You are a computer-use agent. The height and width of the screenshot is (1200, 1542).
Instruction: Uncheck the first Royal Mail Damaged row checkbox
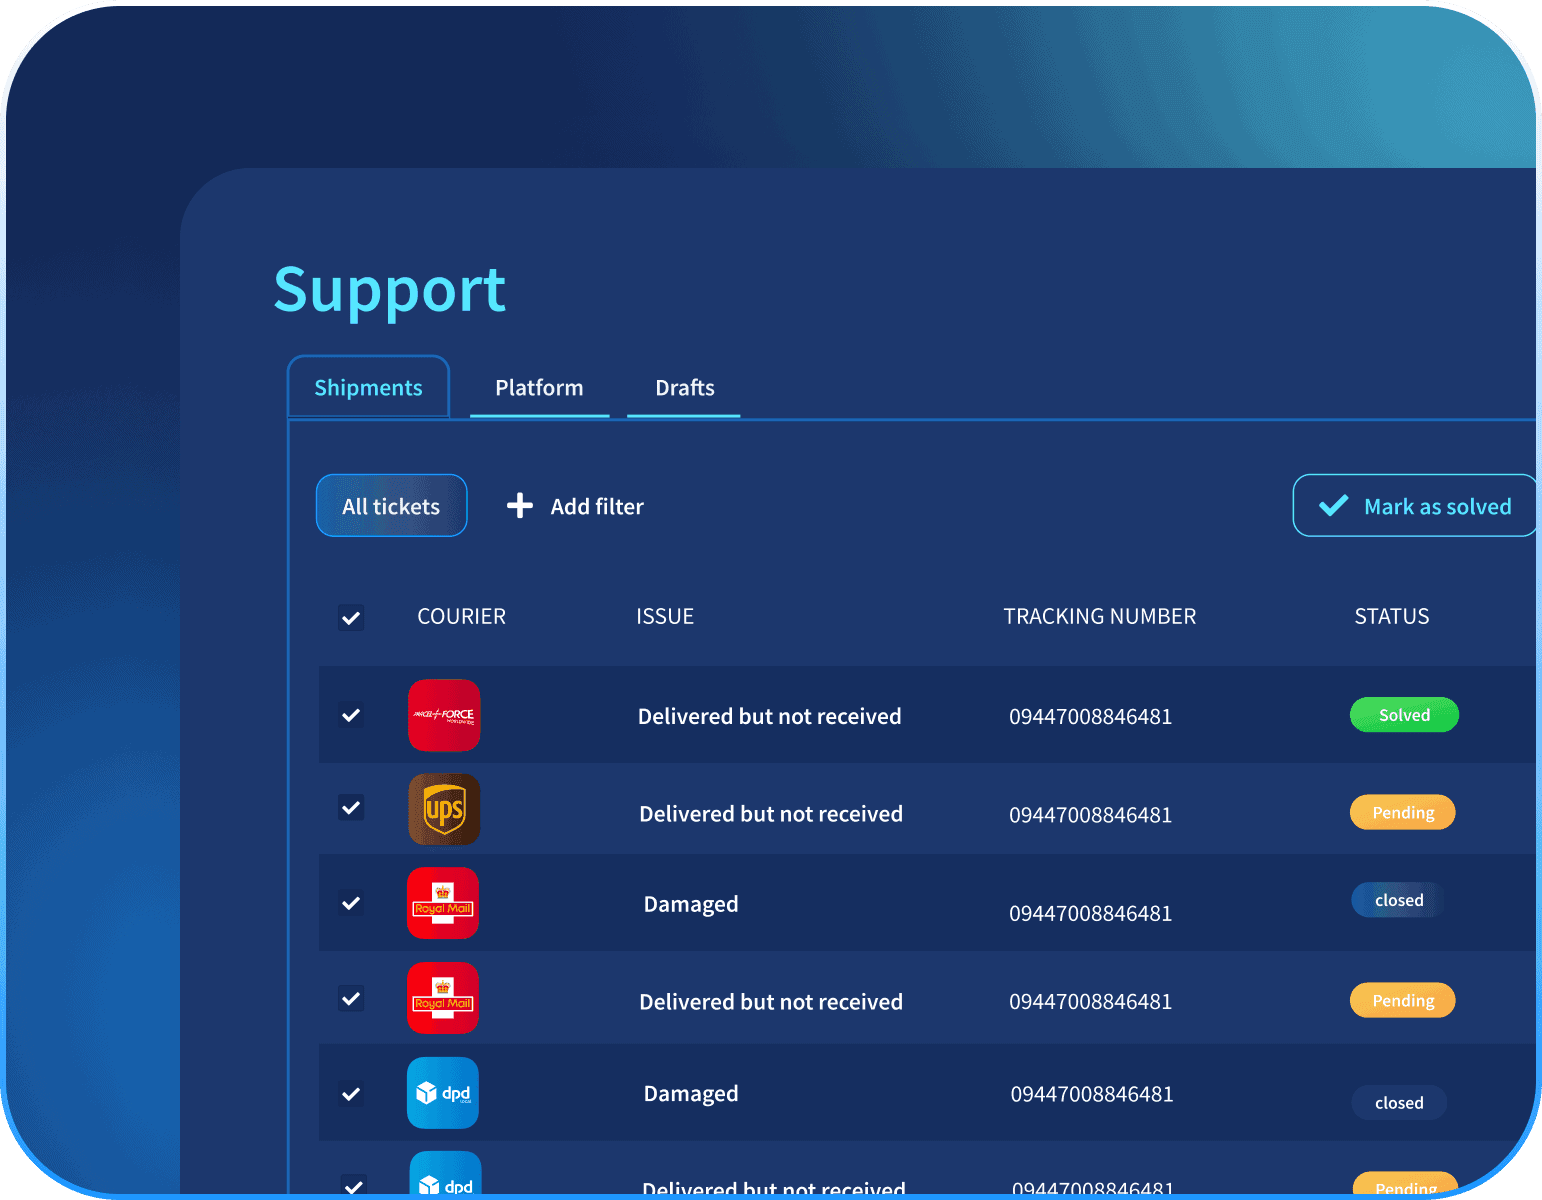point(351,903)
